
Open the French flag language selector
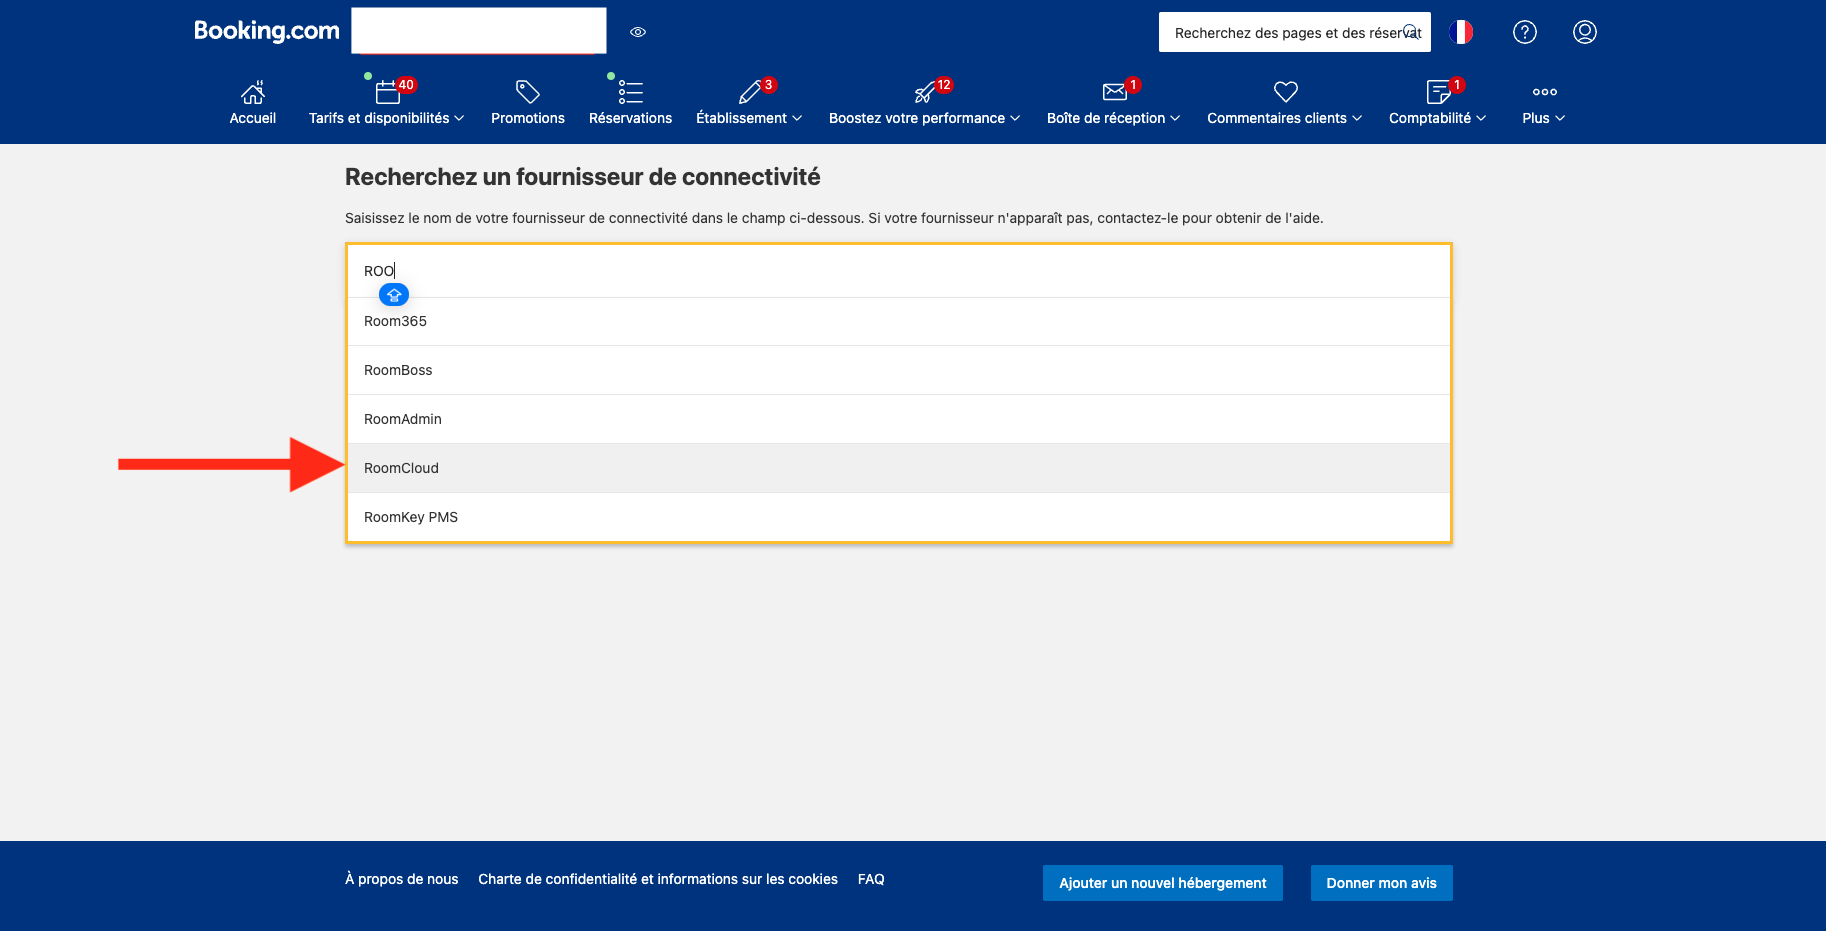[x=1461, y=32]
